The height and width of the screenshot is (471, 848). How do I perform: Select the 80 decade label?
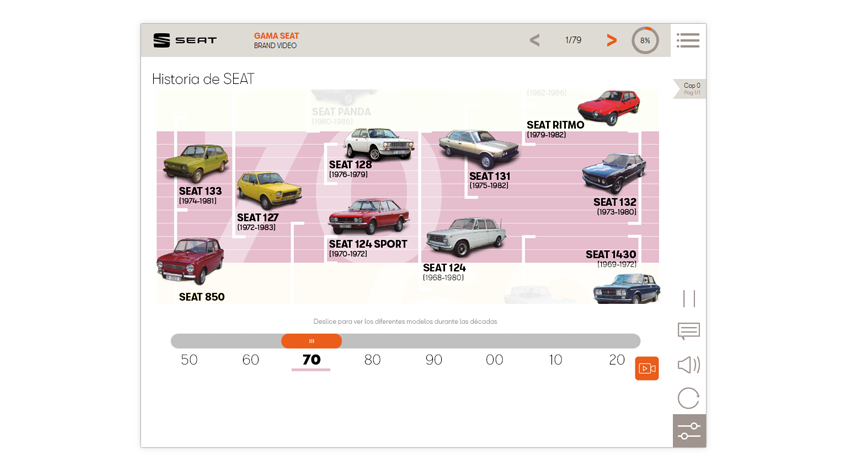(372, 360)
